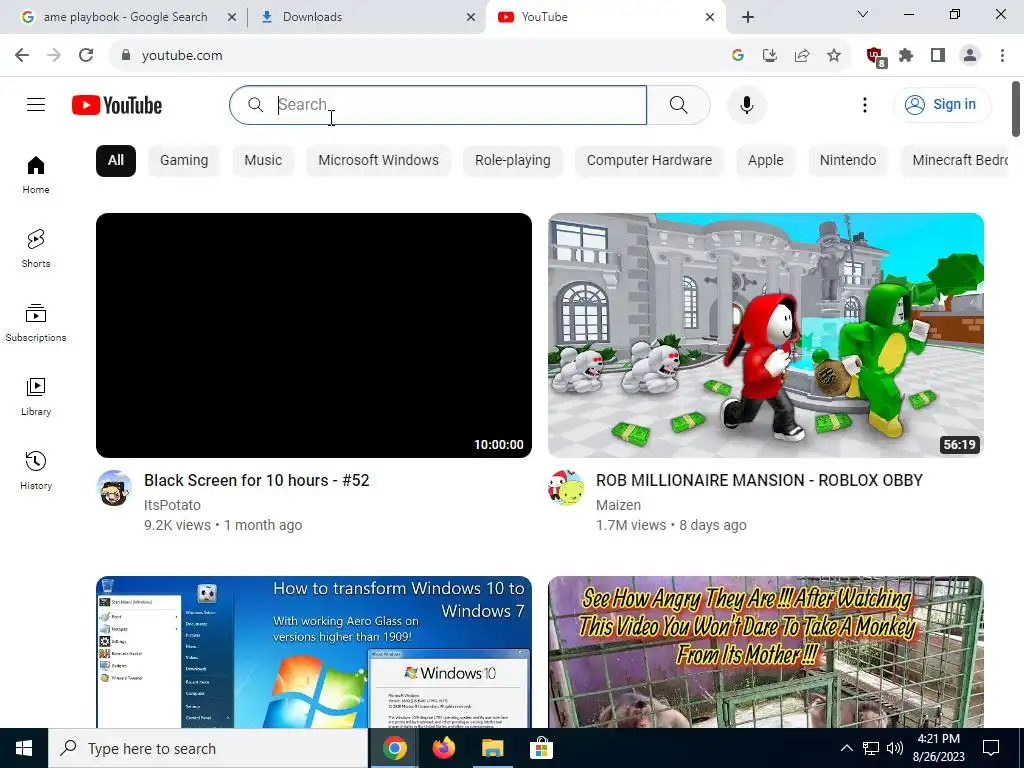Open the YouTube hamburger guide menu
Screen dimensions: 1024x768
[x=36, y=104]
